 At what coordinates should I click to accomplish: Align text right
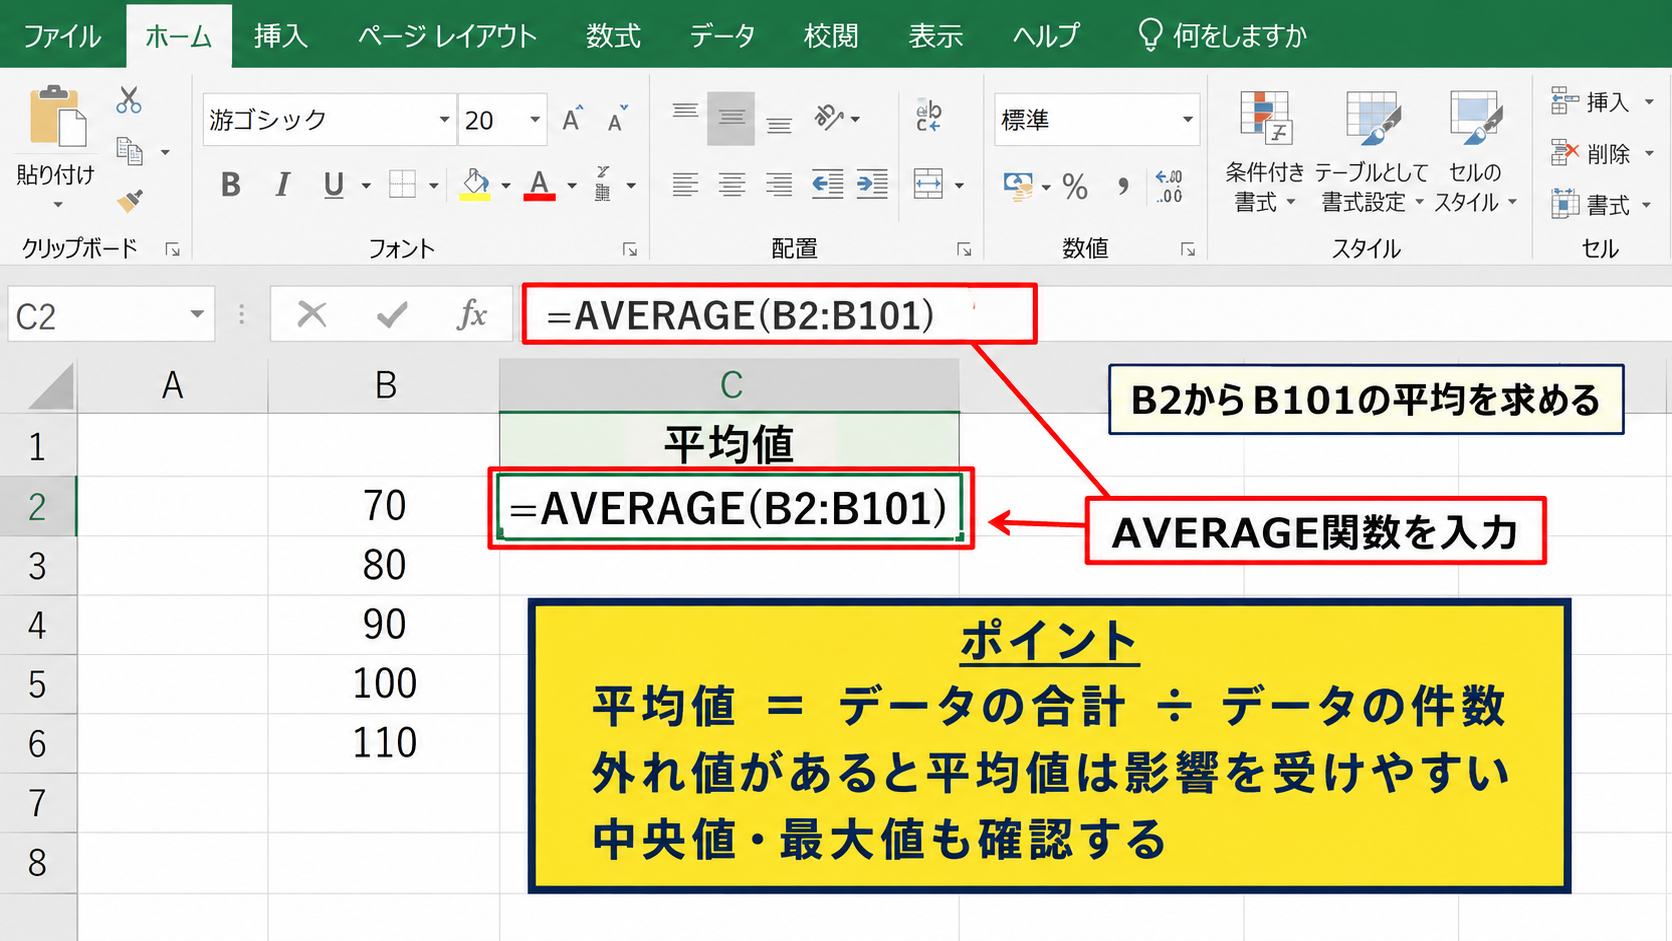(779, 184)
